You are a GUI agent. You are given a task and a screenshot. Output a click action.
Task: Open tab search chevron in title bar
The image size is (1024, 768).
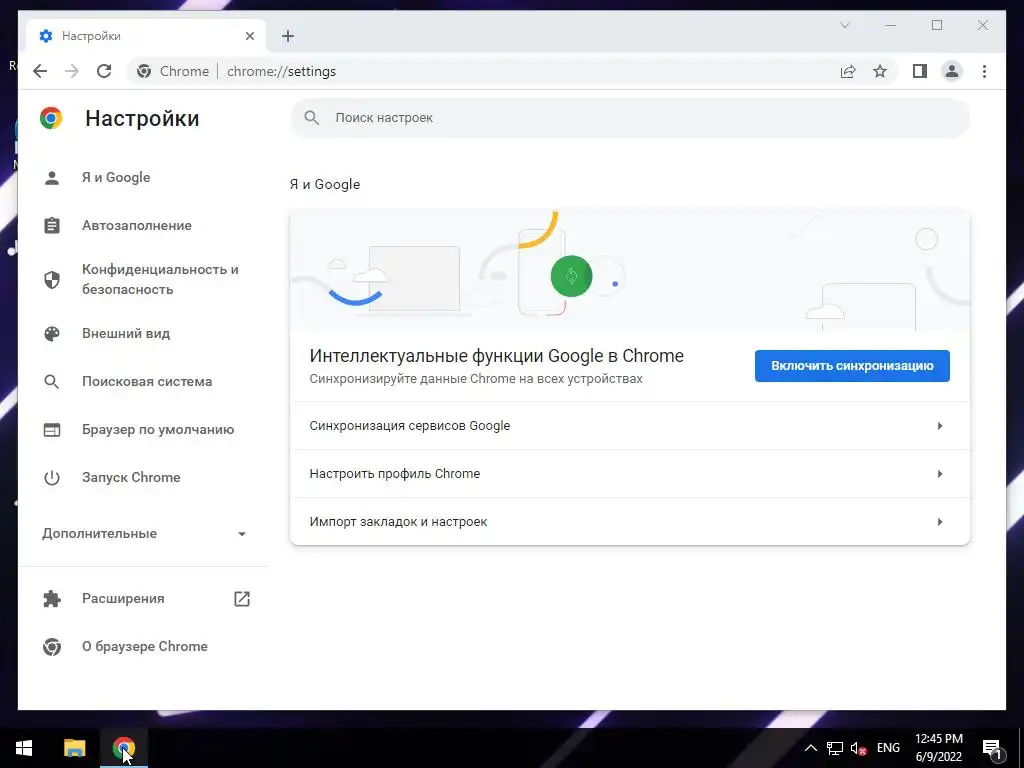coord(844,25)
